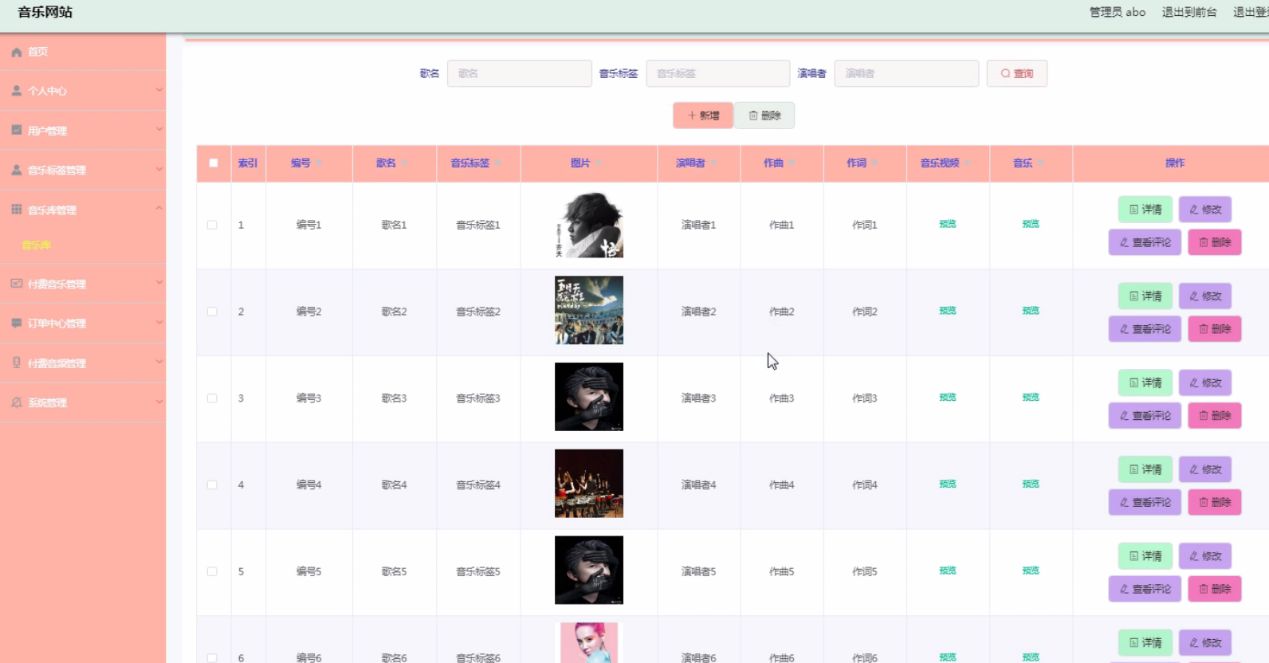1269x663 pixels.
Task: Check the checkbox for row 4
Action: [212, 485]
